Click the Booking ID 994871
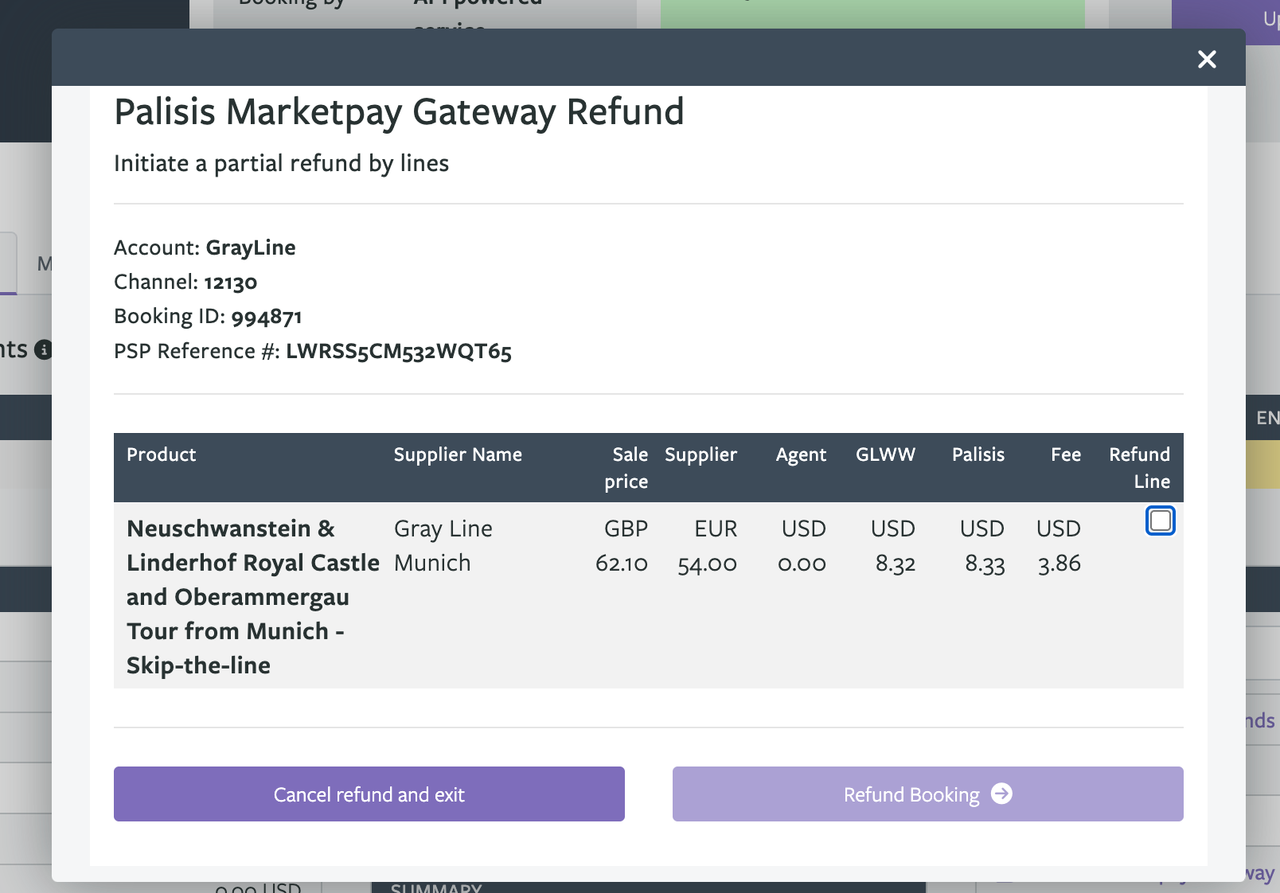This screenshot has height=893, width=1280. coord(267,317)
